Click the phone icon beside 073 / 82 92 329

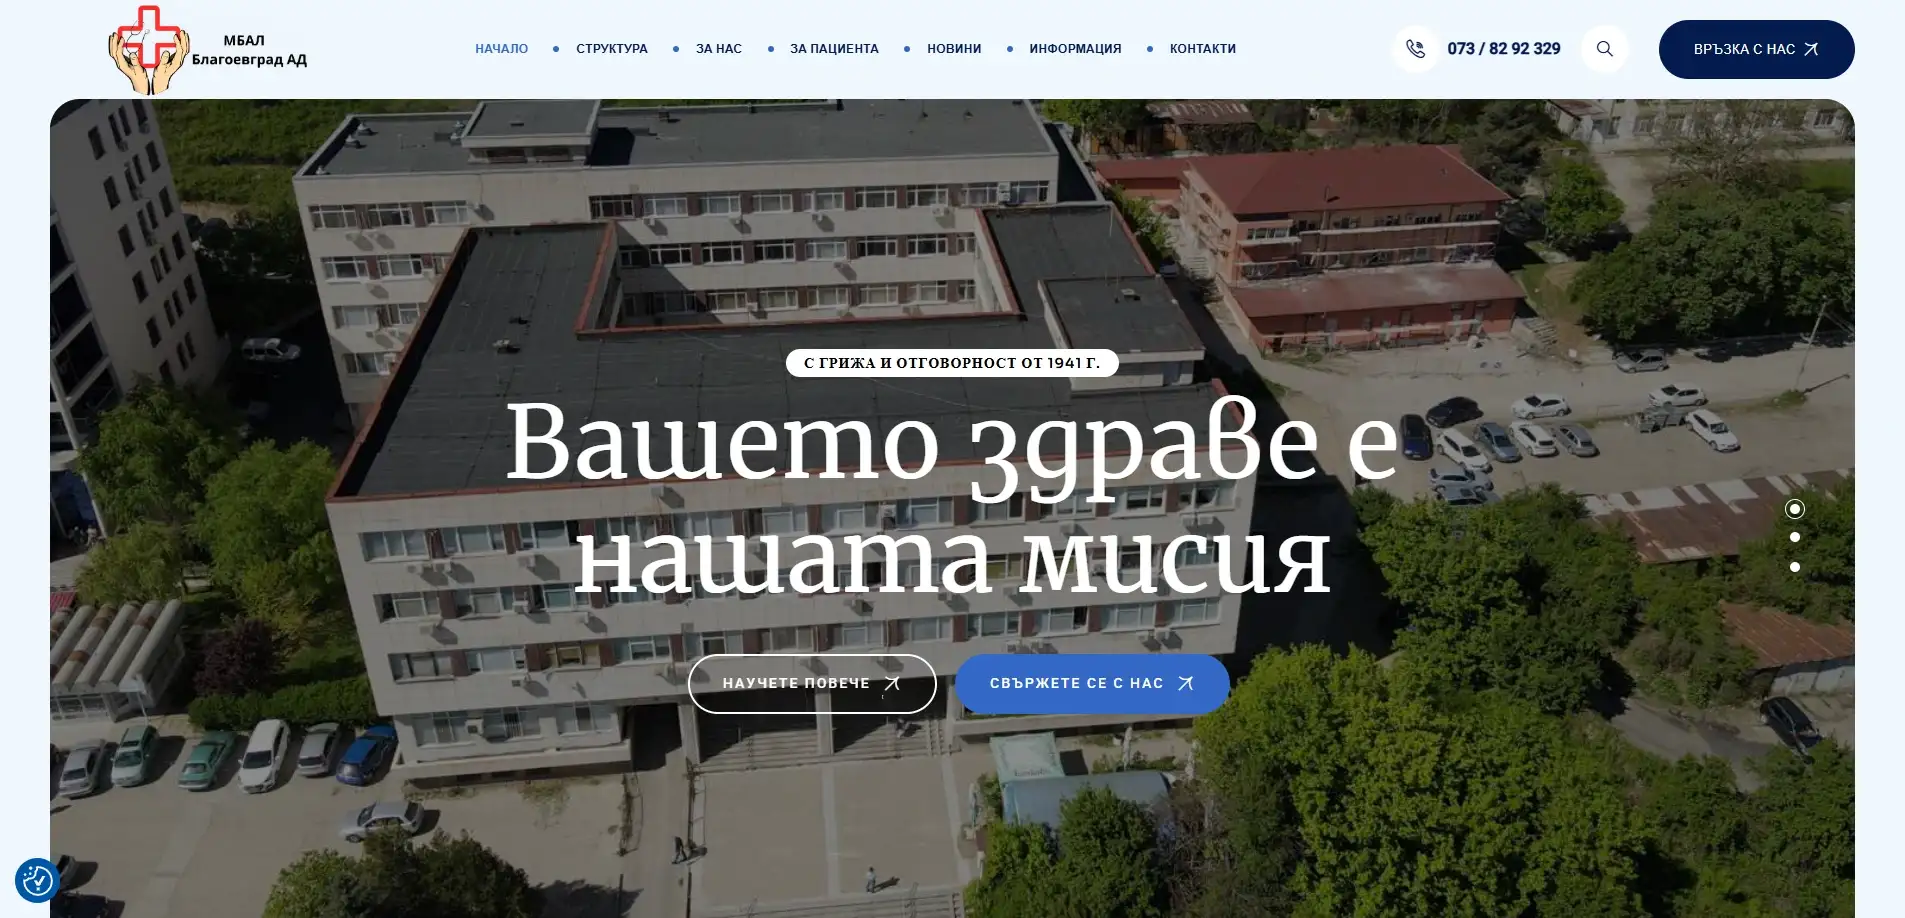click(x=1415, y=49)
